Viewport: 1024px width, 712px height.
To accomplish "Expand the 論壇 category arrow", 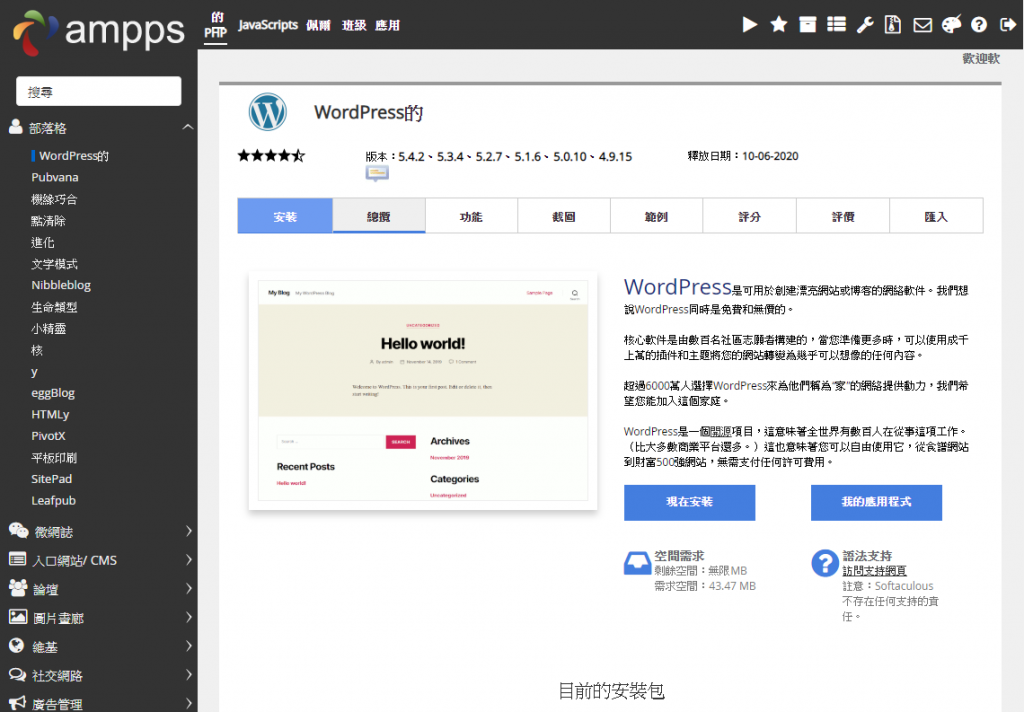I will click(189, 589).
